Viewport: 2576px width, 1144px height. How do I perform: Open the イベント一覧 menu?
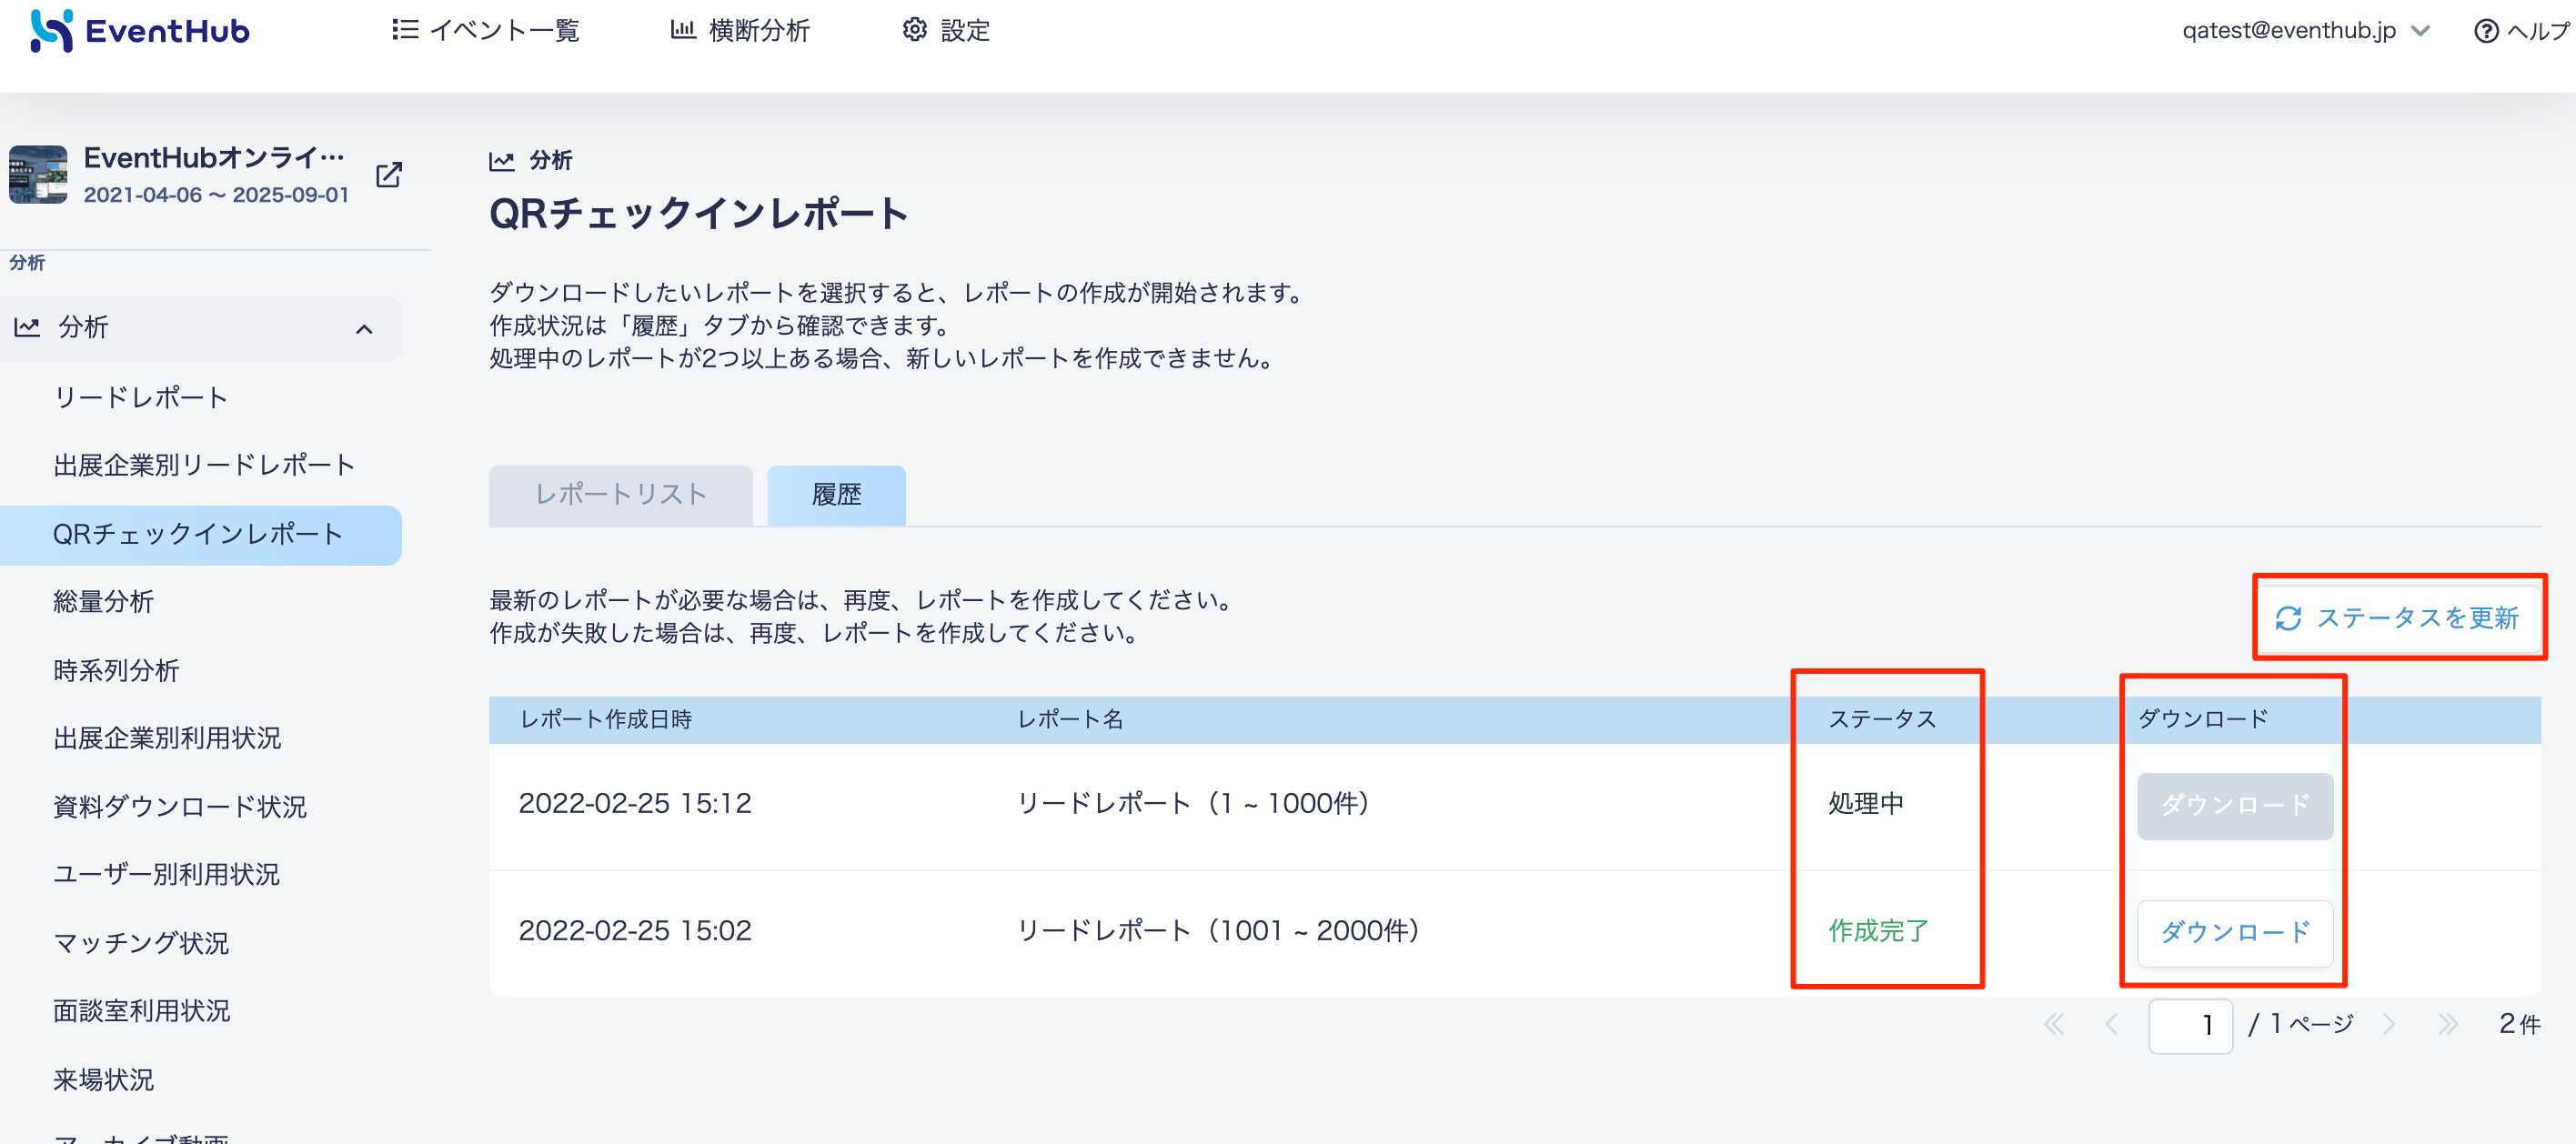point(486,31)
